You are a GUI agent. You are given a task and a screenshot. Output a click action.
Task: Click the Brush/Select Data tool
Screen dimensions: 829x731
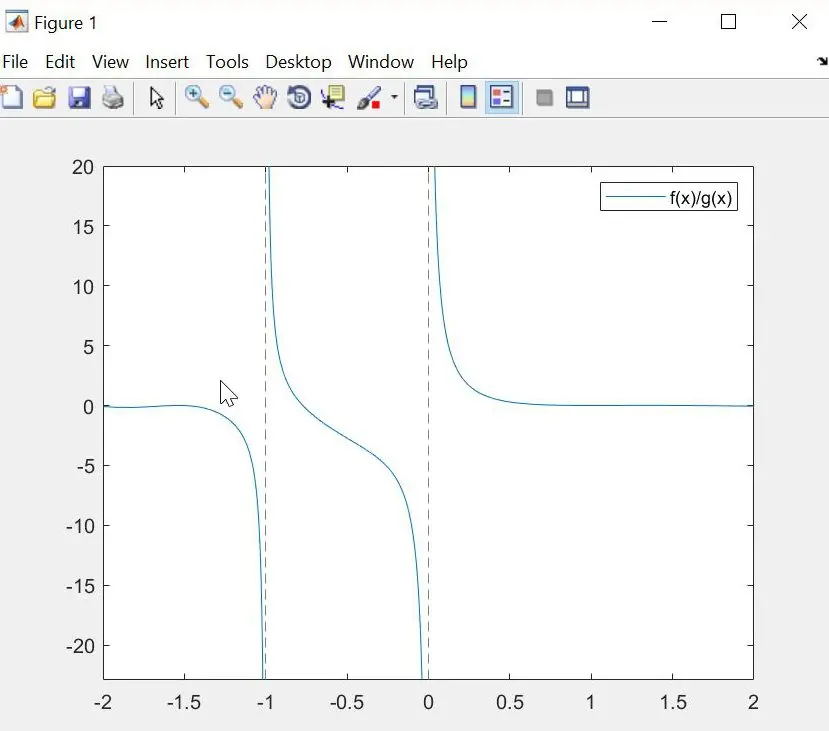pos(368,97)
